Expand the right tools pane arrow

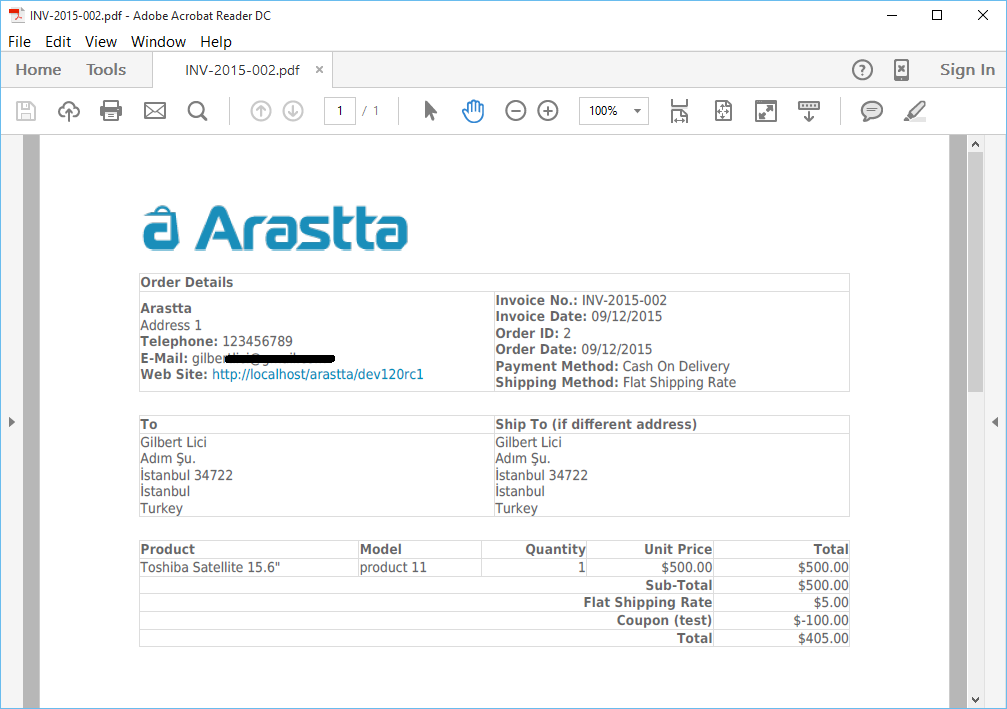click(x=995, y=422)
